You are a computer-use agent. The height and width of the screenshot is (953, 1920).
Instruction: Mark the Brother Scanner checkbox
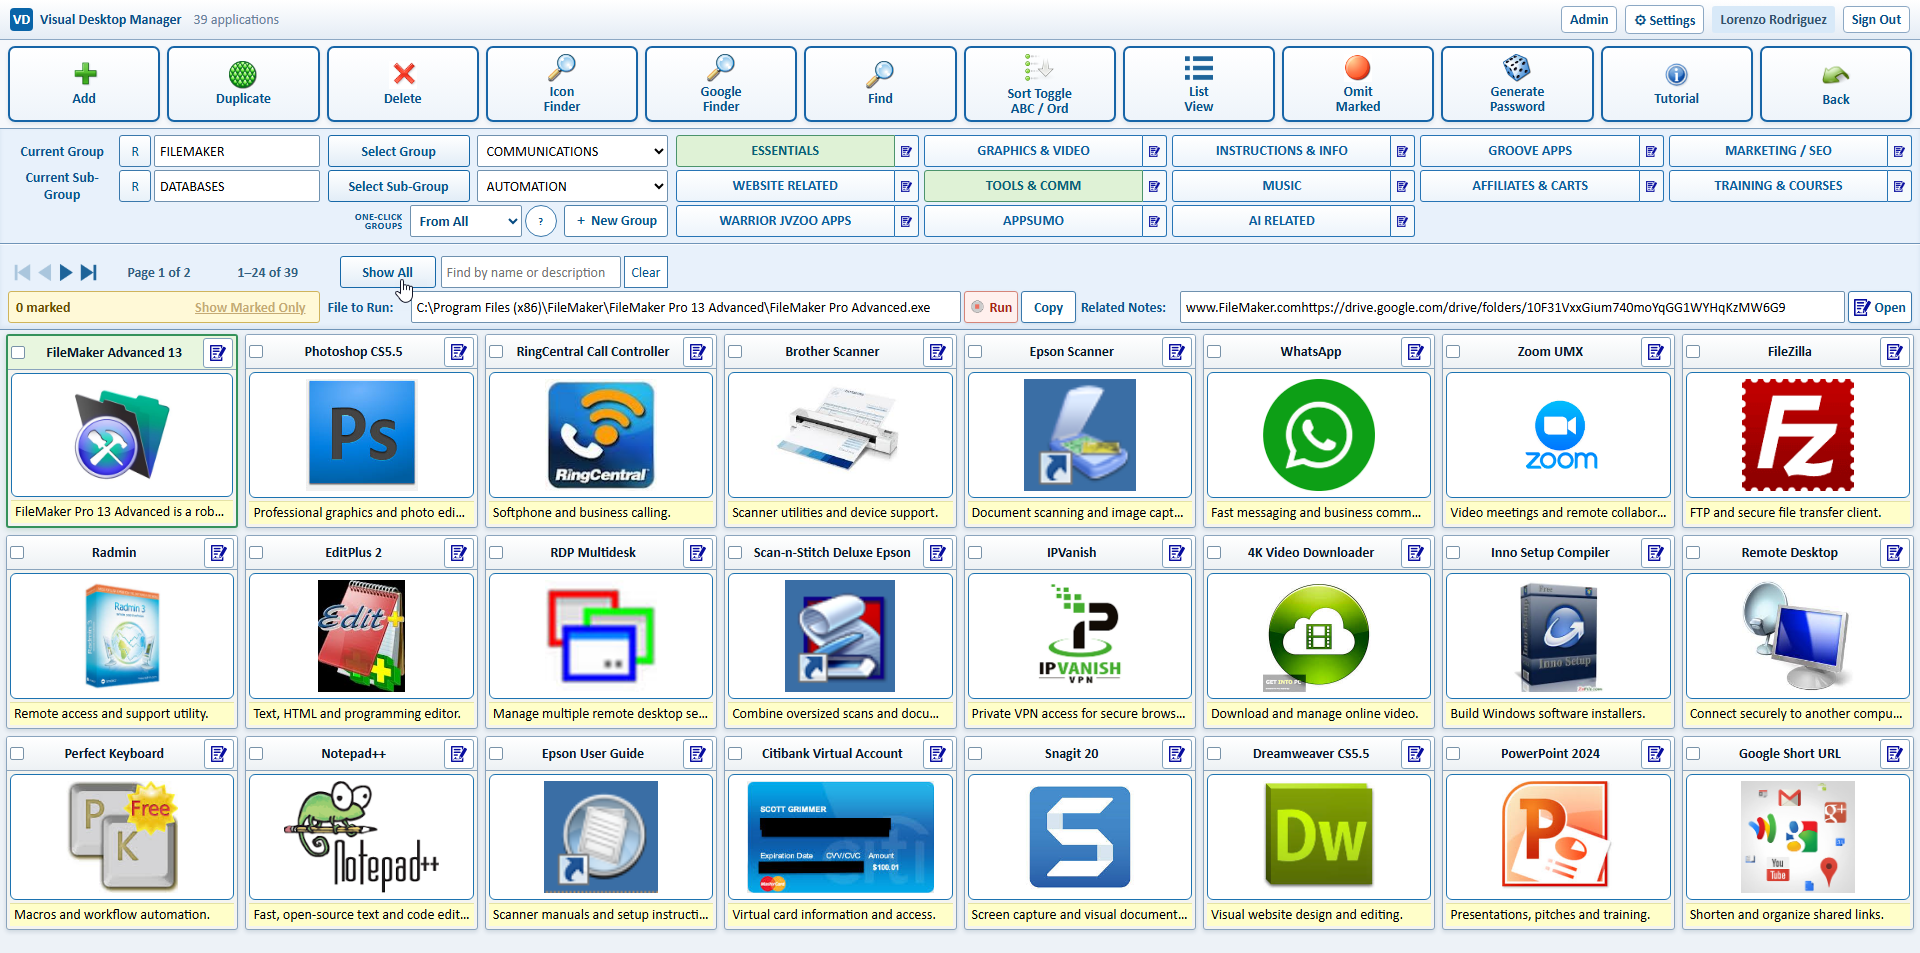pyautogui.click(x=735, y=351)
